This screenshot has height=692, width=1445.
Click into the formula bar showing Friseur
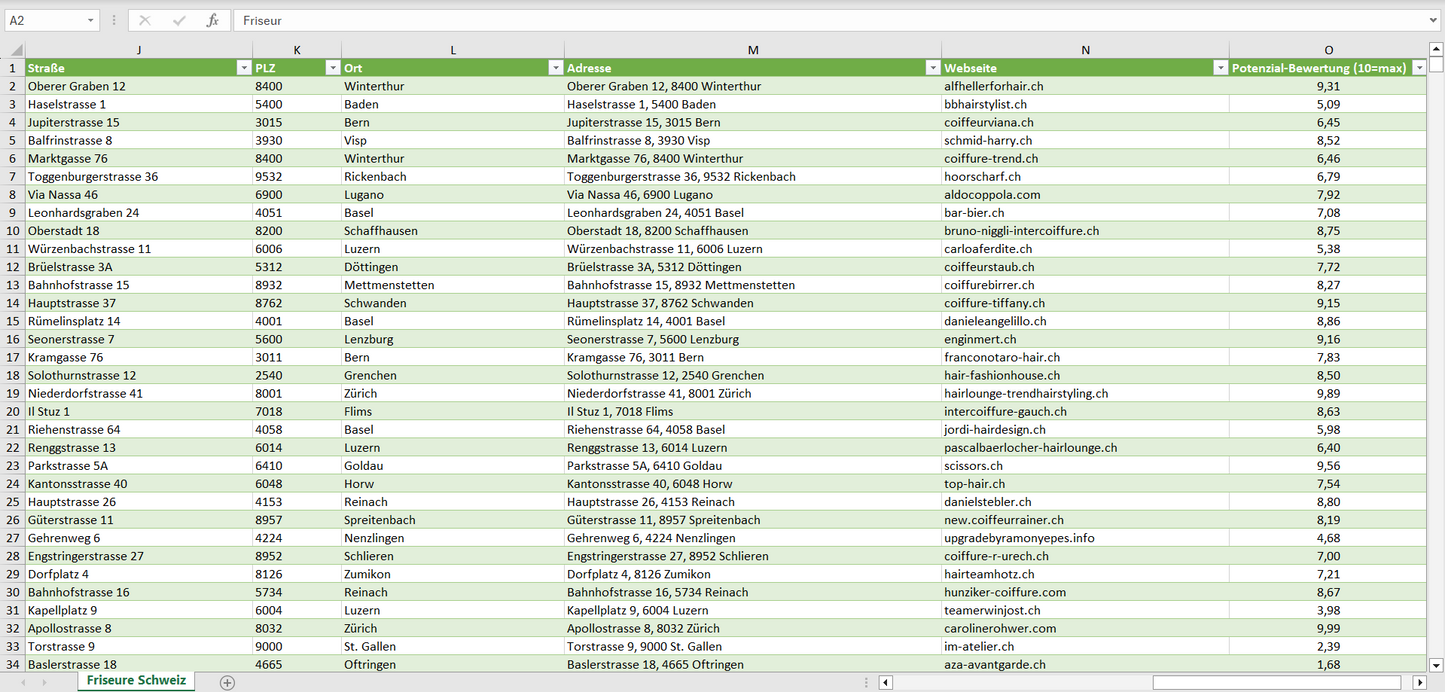(x=800, y=20)
